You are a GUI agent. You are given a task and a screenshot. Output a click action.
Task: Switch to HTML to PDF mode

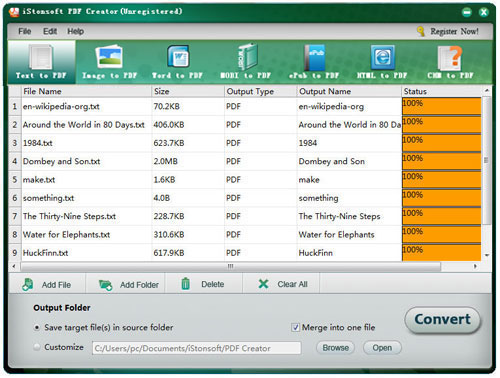click(383, 57)
